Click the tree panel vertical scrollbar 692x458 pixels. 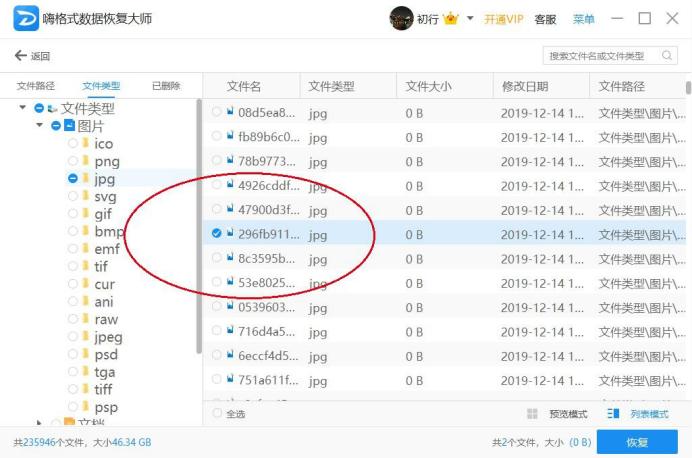(199, 226)
